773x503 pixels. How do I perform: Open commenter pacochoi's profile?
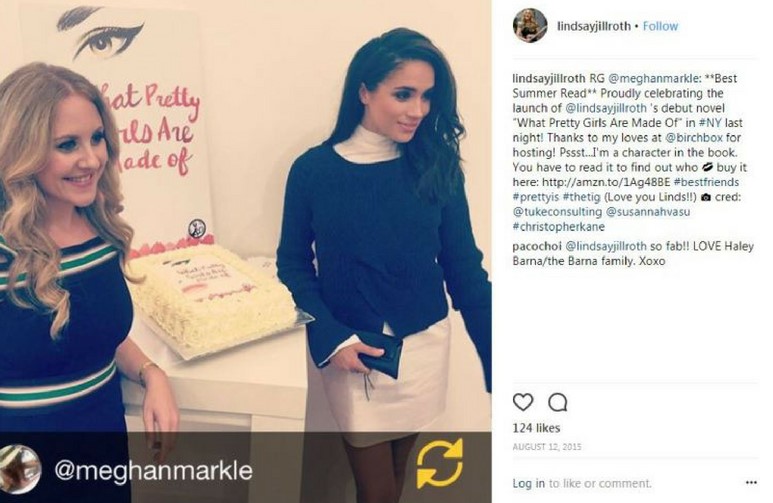537,246
